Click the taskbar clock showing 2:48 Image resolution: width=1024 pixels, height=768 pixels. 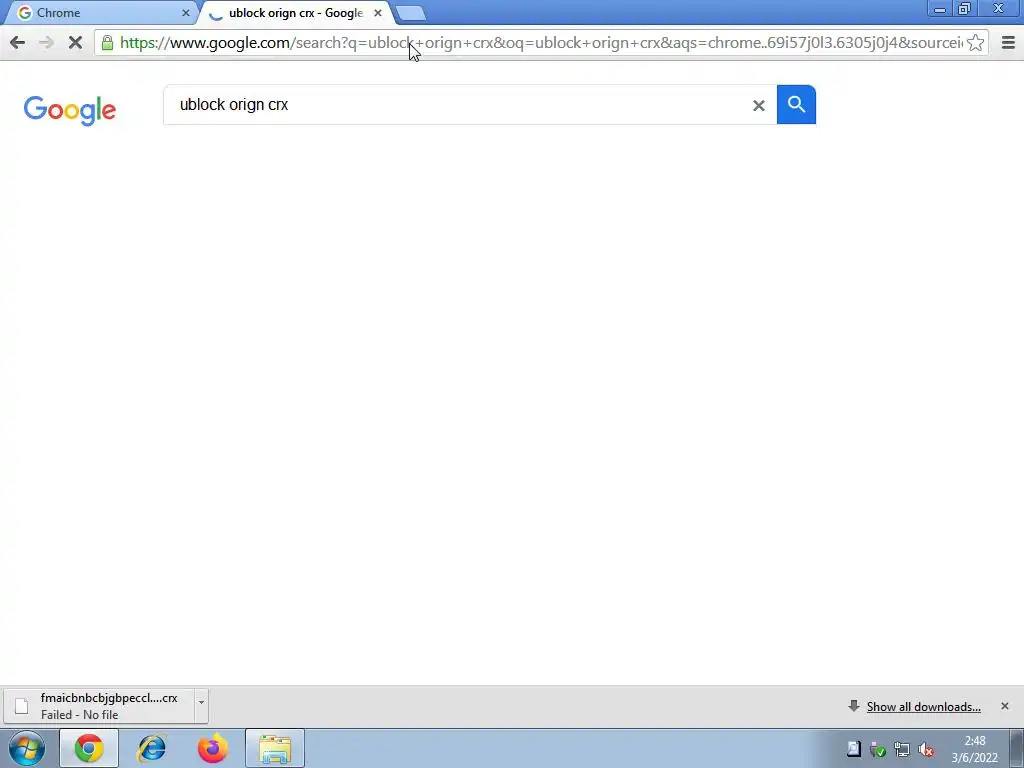point(974,749)
